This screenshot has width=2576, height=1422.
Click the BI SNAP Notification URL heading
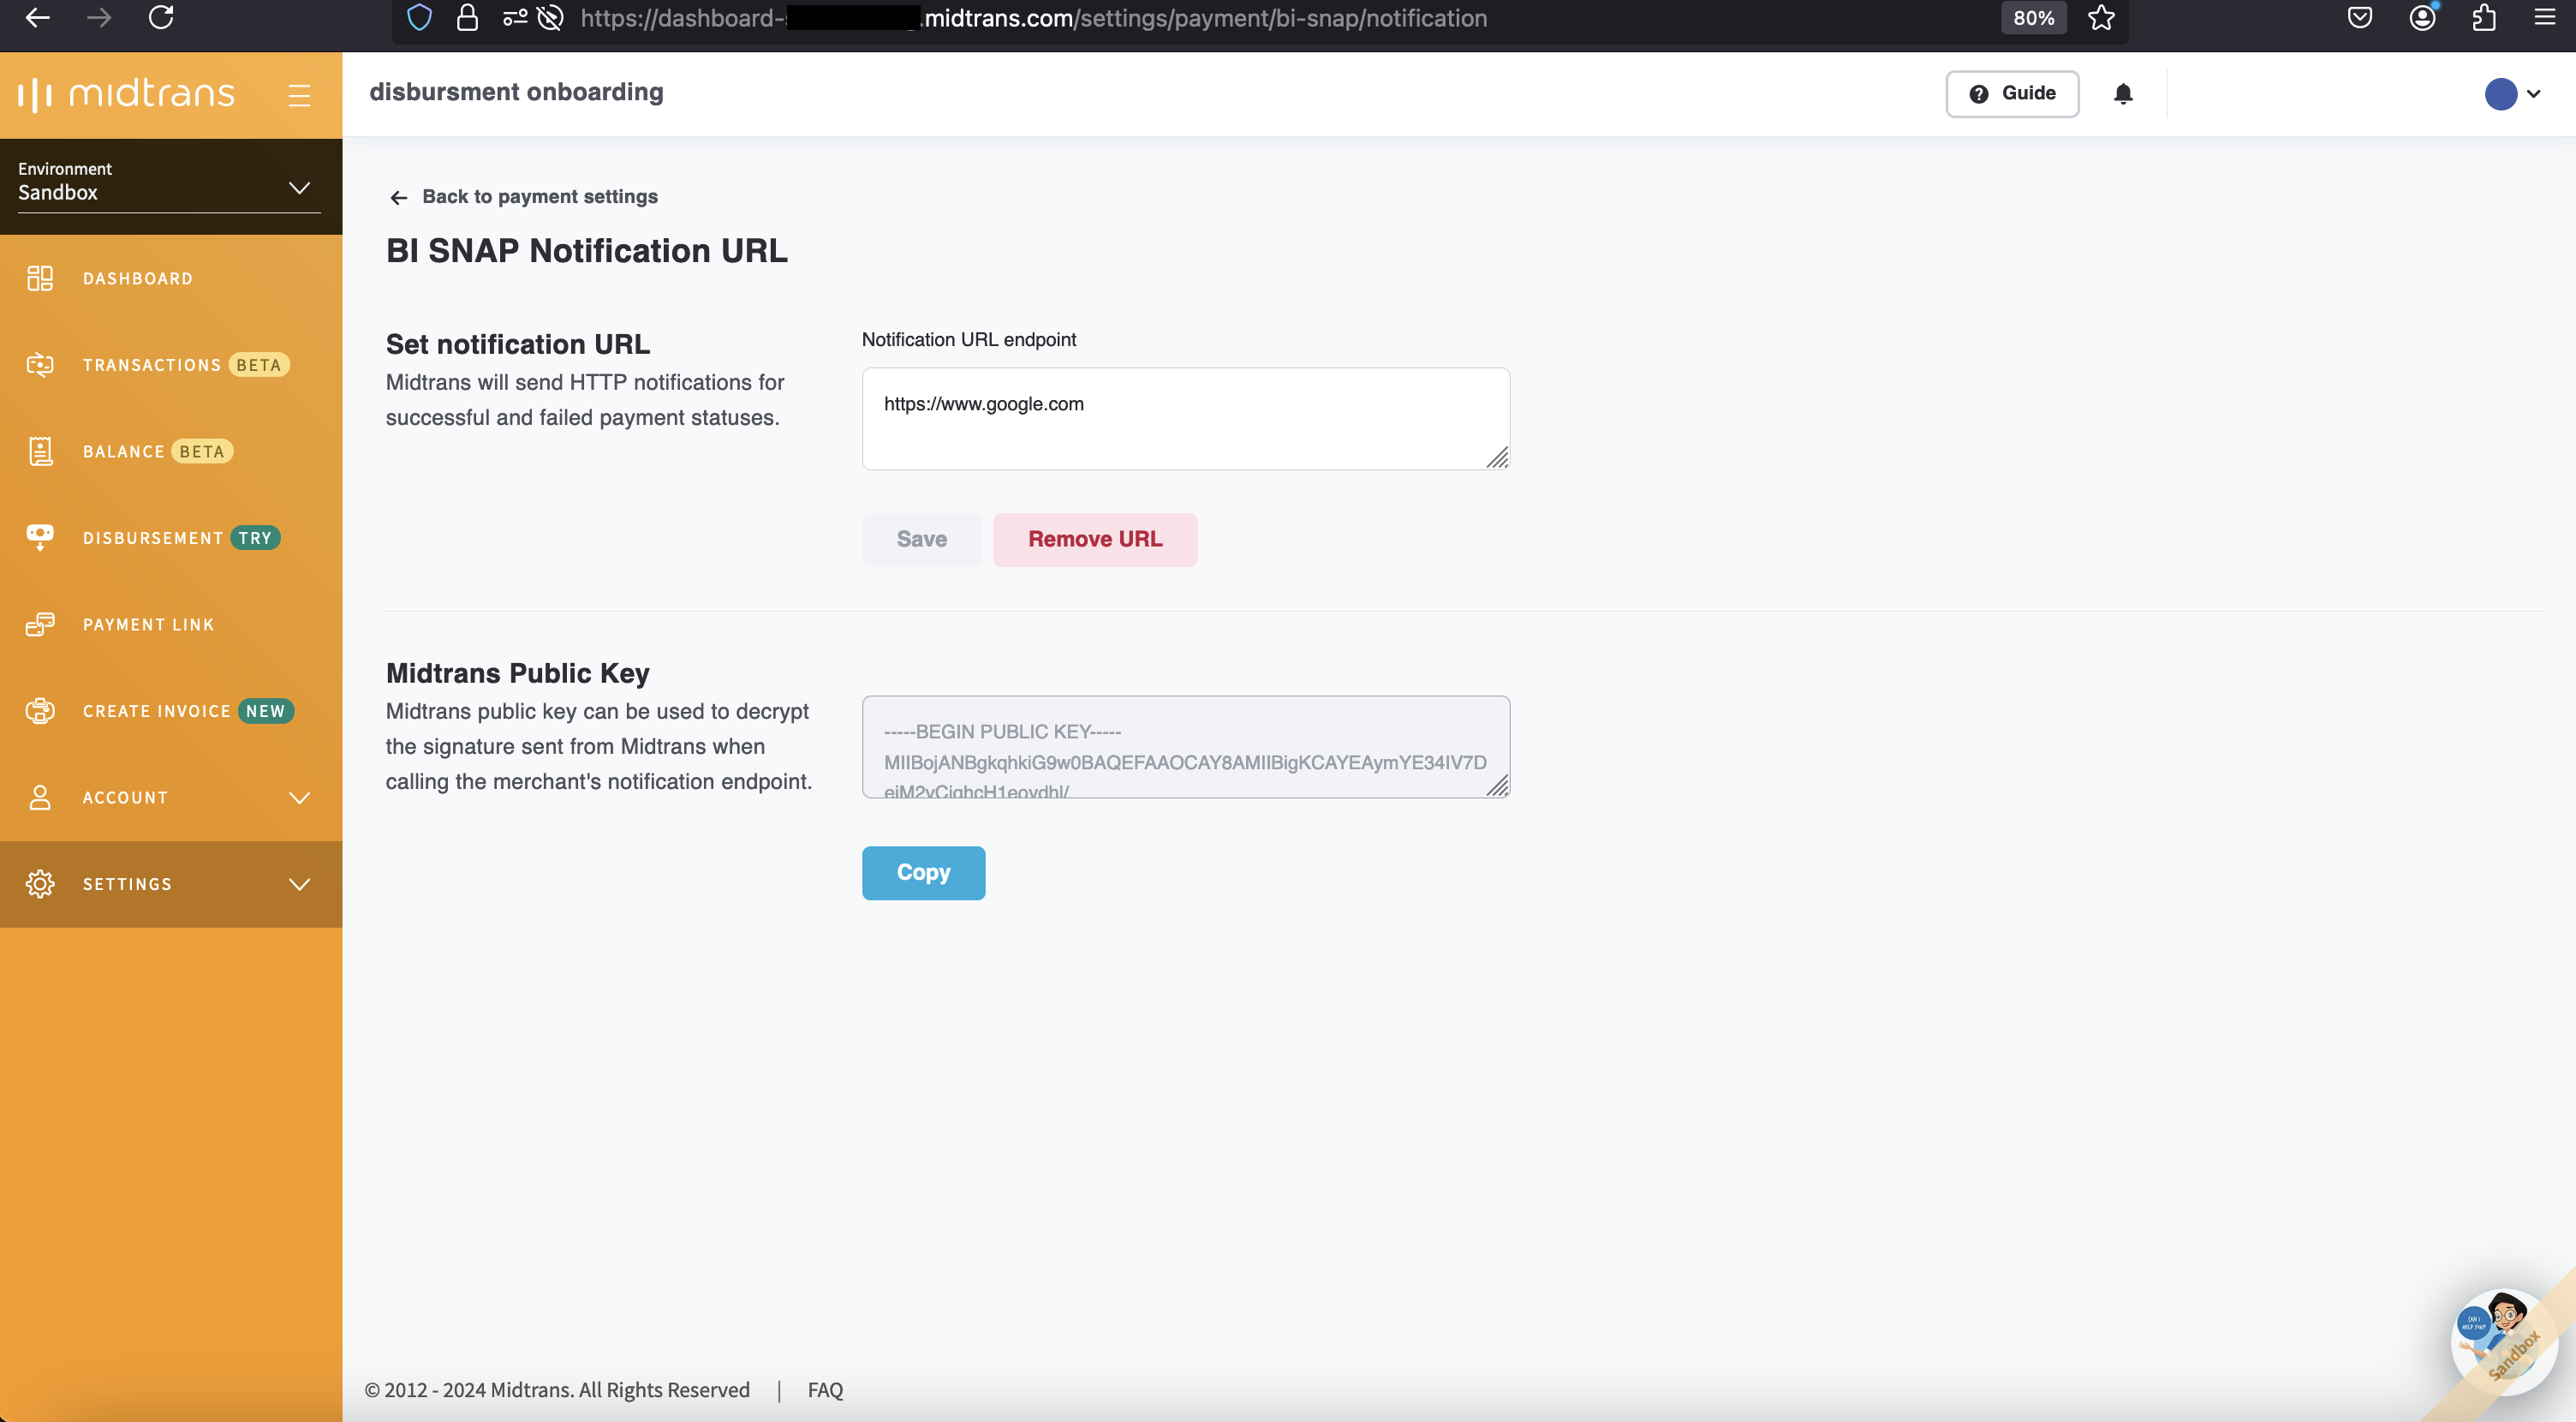point(587,251)
